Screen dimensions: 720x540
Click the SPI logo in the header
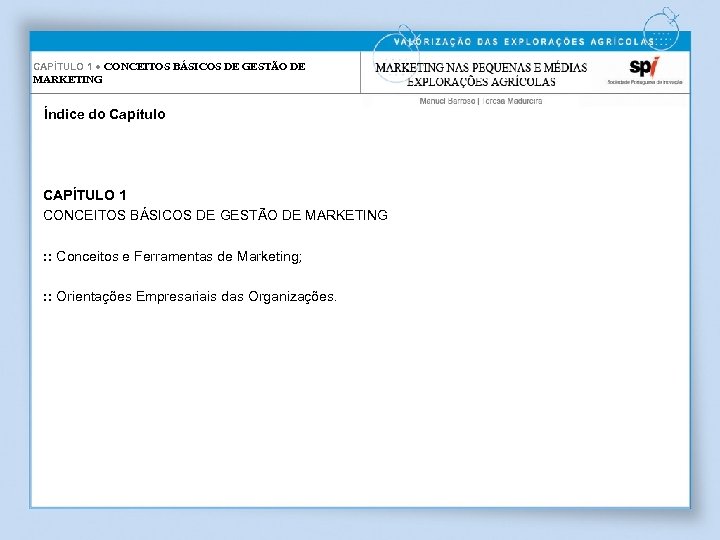(x=644, y=67)
